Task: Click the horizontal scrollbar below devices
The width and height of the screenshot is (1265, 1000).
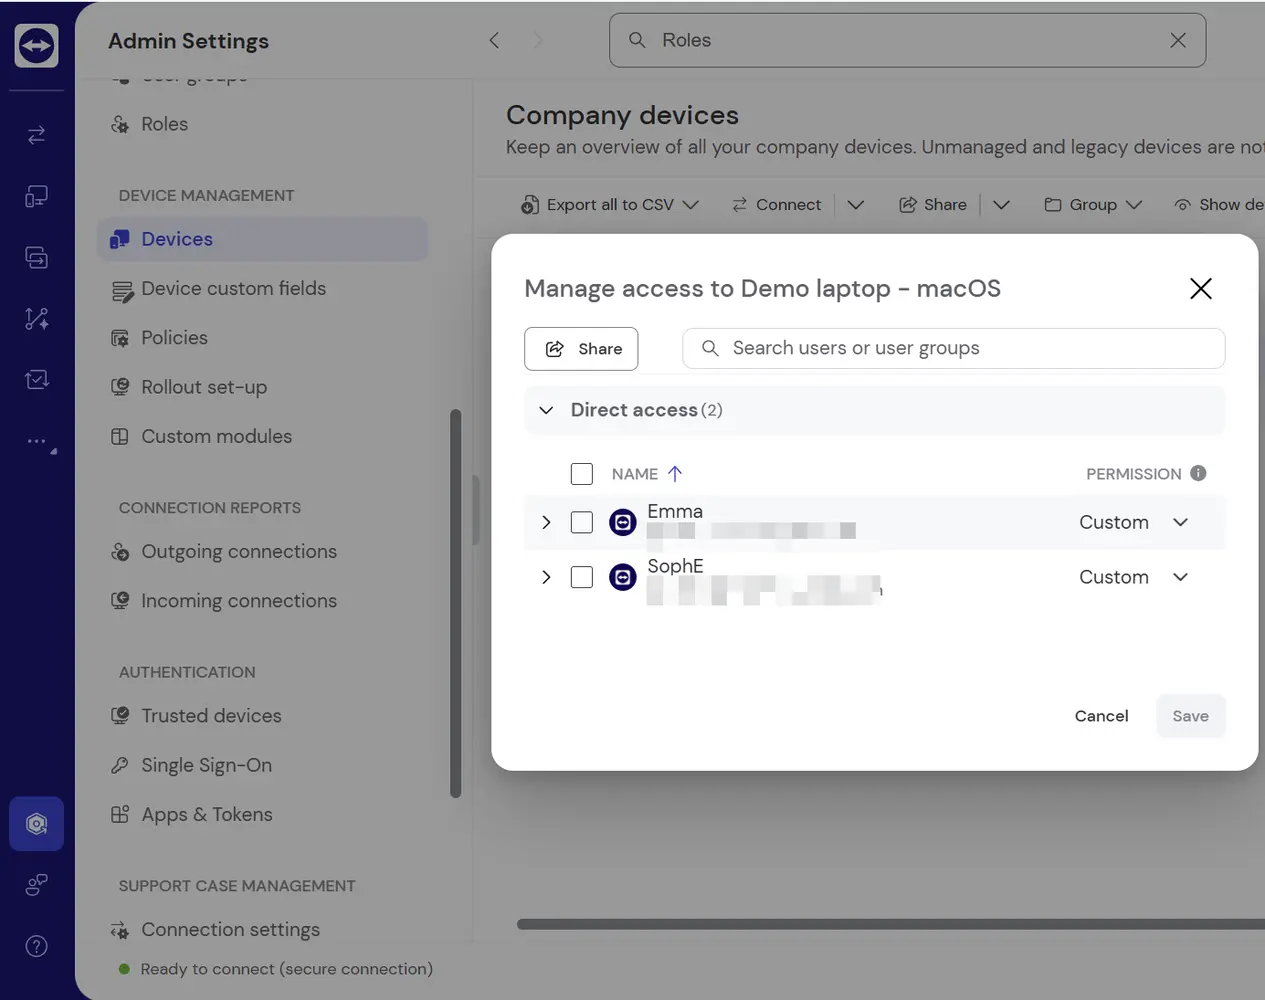Action: (890, 924)
